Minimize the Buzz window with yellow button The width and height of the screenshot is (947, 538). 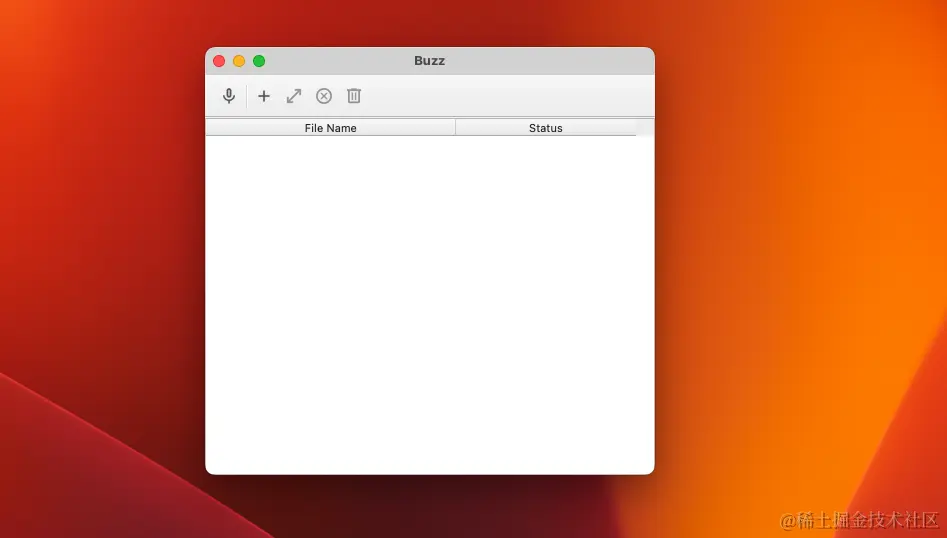coord(239,61)
